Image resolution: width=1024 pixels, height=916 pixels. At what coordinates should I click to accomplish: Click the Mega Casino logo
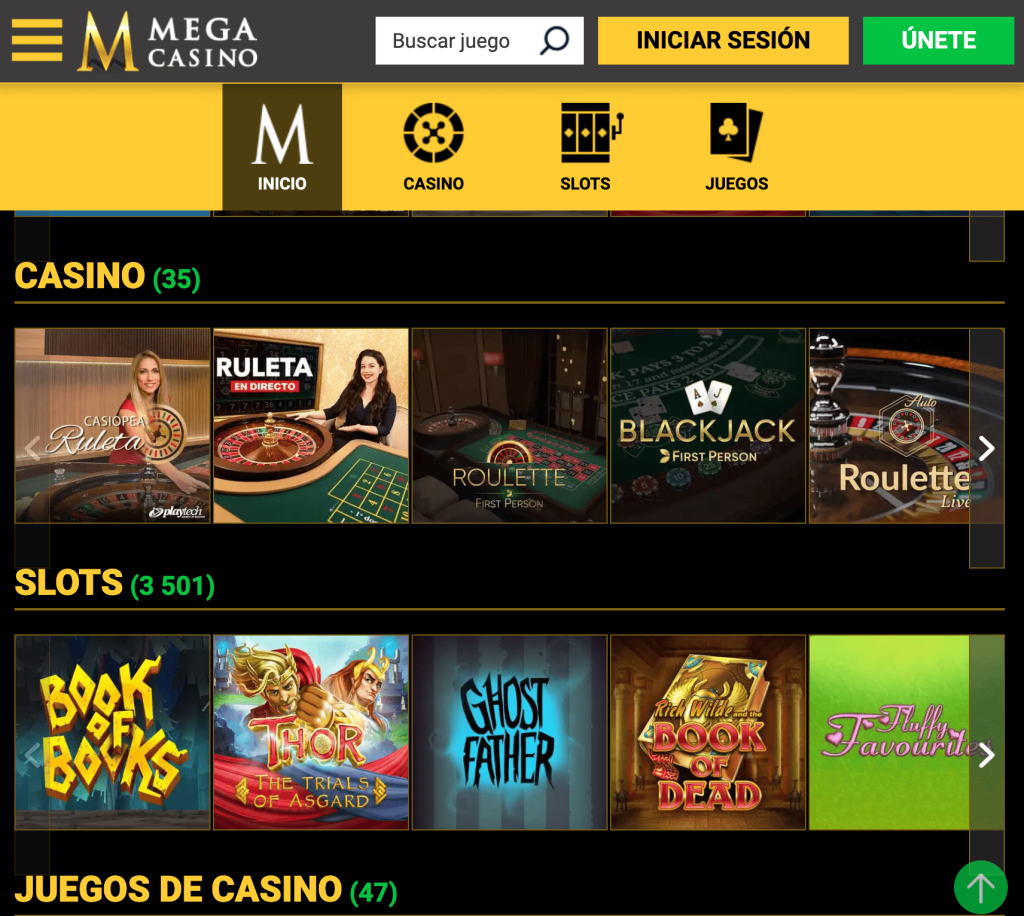coord(168,41)
